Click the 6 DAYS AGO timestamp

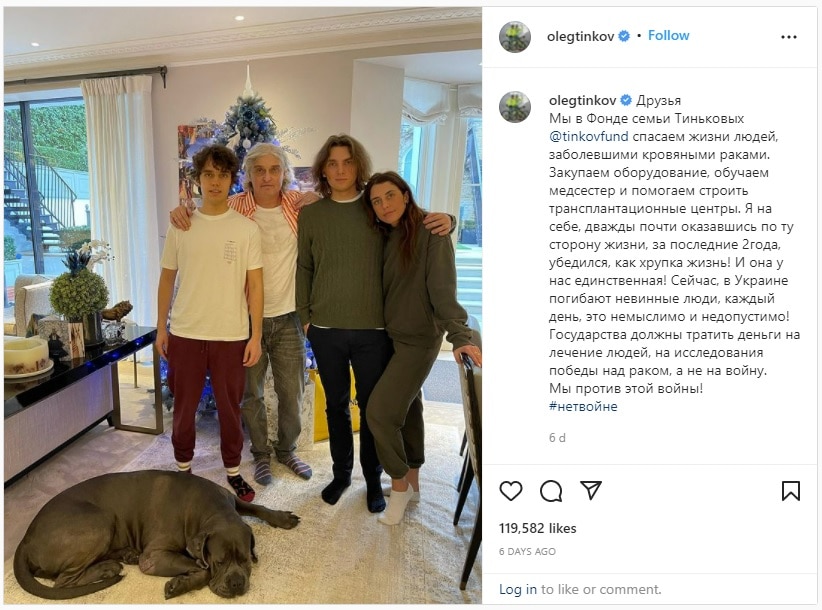pos(527,551)
